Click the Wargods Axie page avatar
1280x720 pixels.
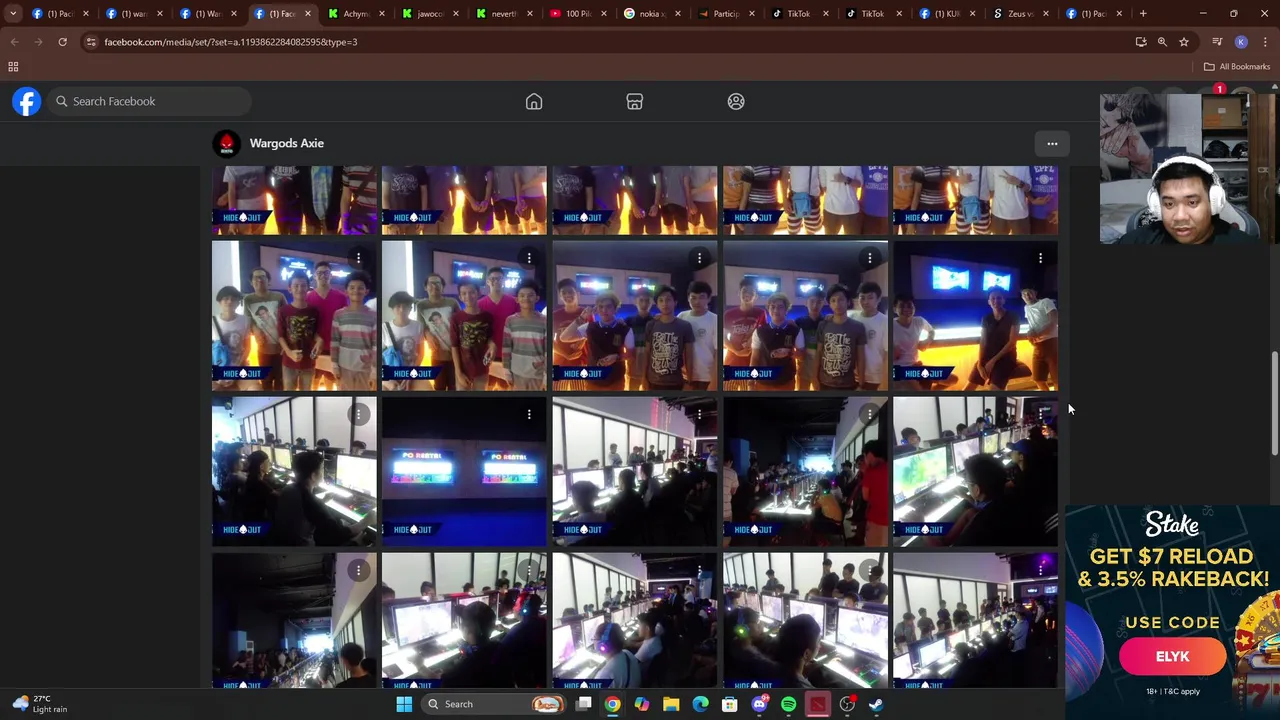[x=227, y=144]
